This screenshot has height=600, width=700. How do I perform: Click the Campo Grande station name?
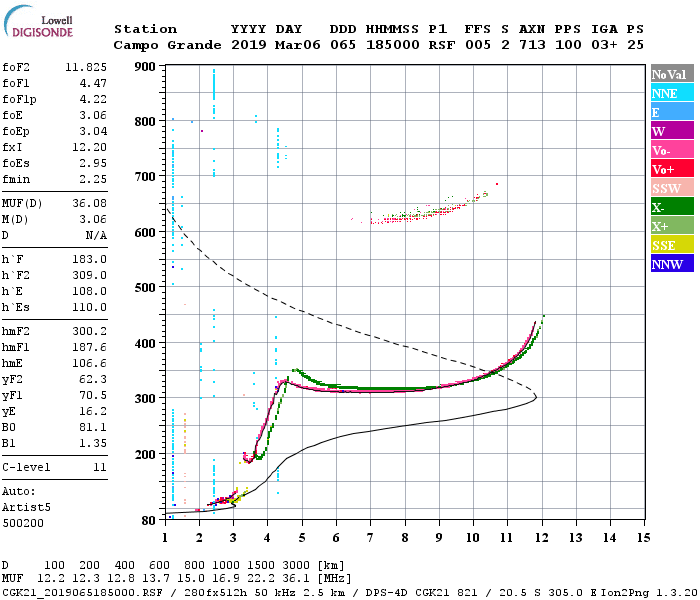pyautogui.click(x=167, y=45)
